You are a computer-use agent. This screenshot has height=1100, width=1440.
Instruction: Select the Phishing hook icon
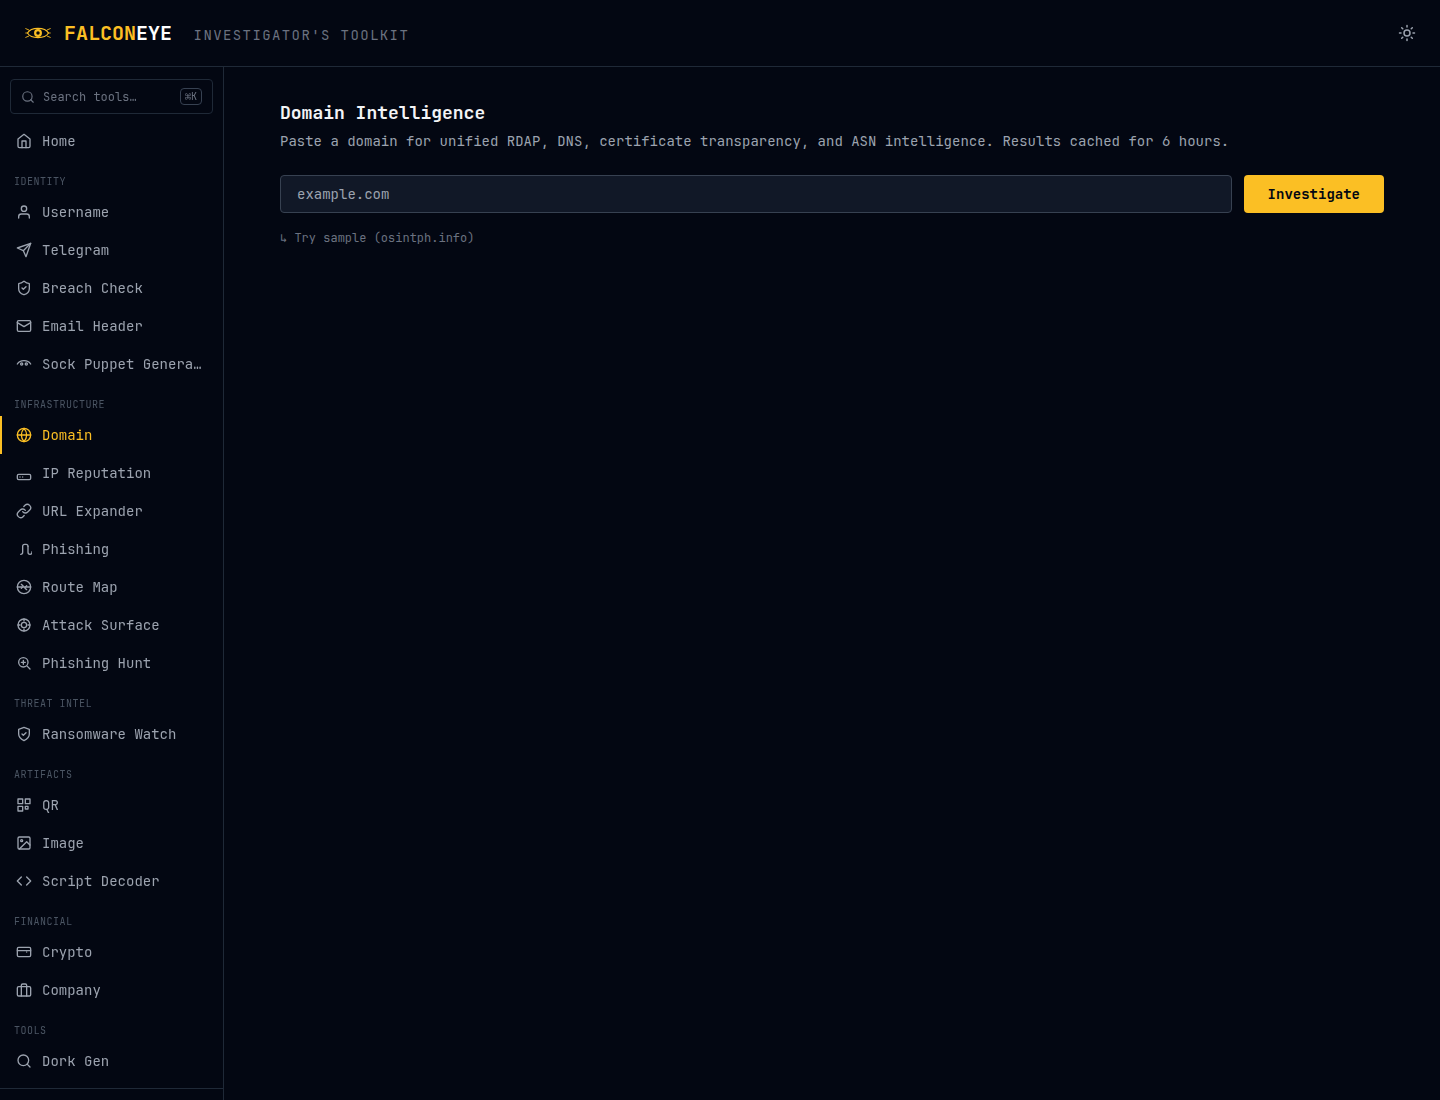[24, 549]
